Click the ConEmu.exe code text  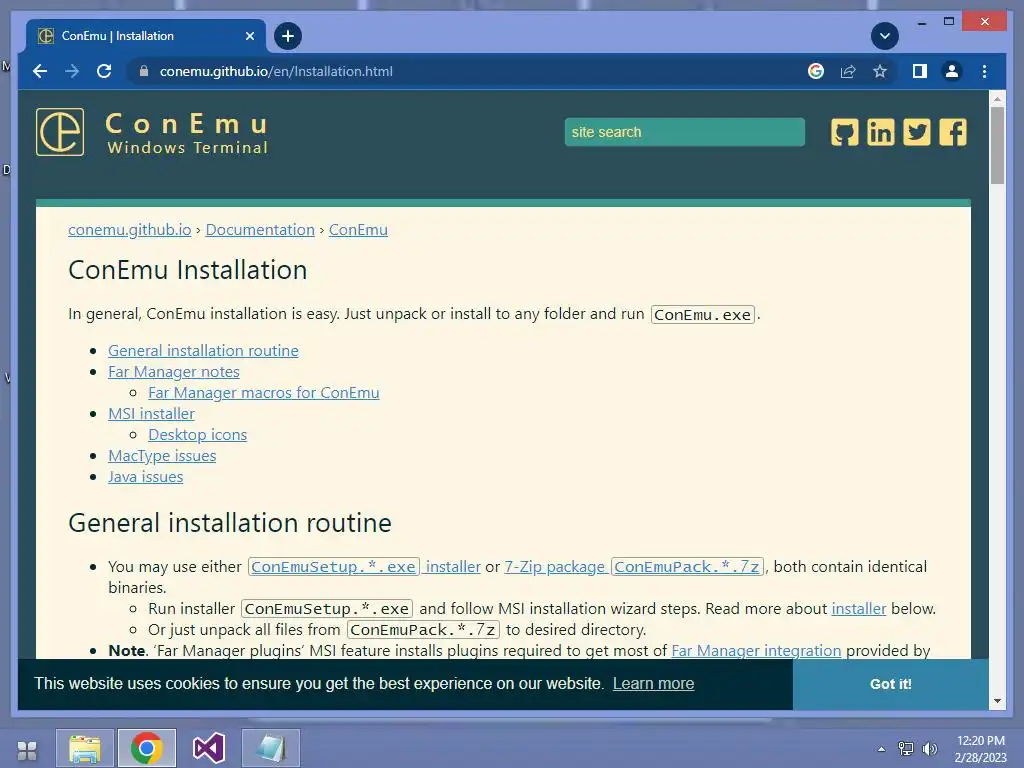702,315
